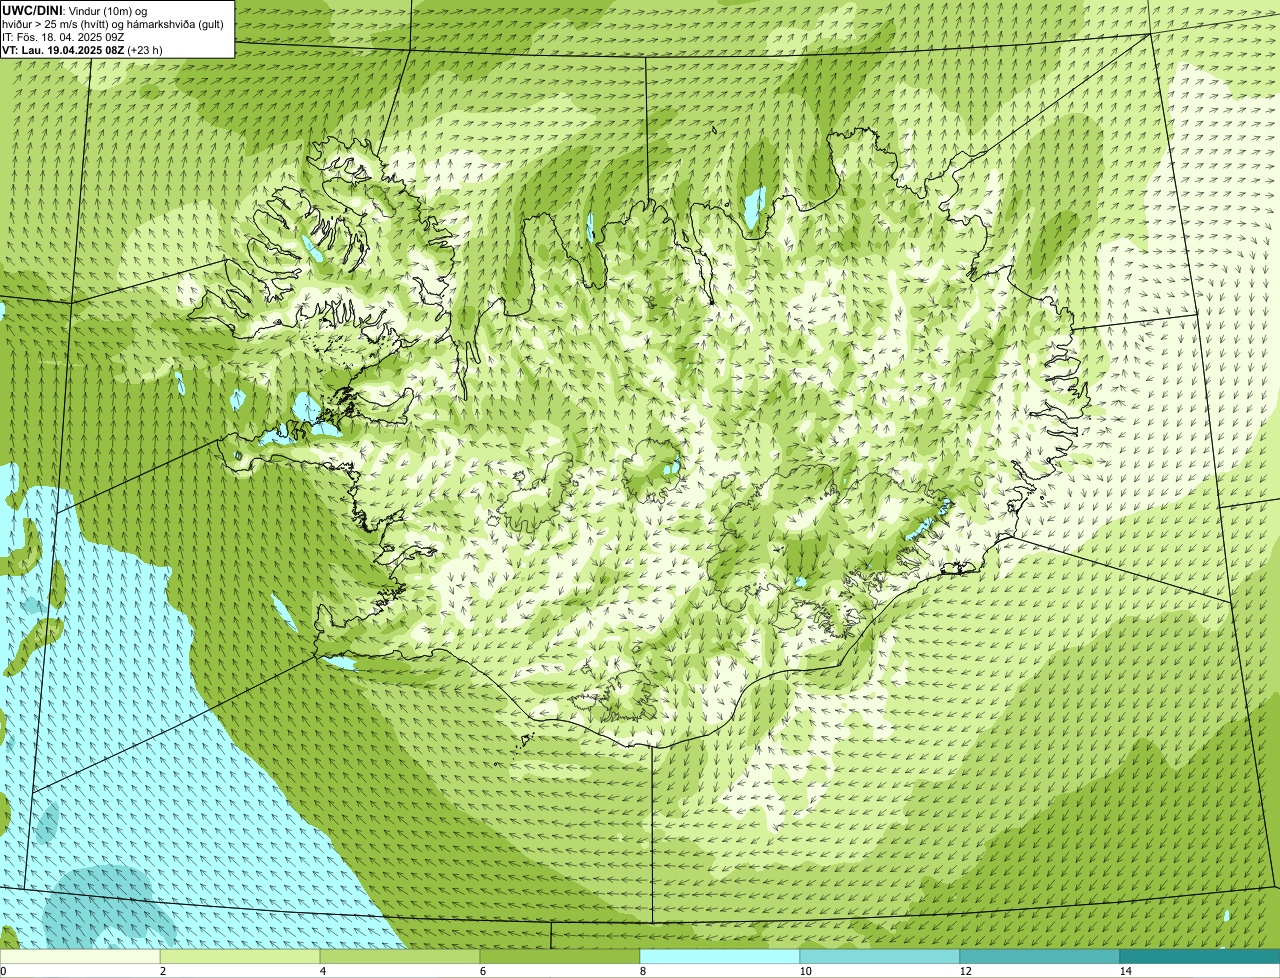Click the forecast offset '(+23 h)'
The height and width of the screenshot is (978, 1280).
(145, 50)
